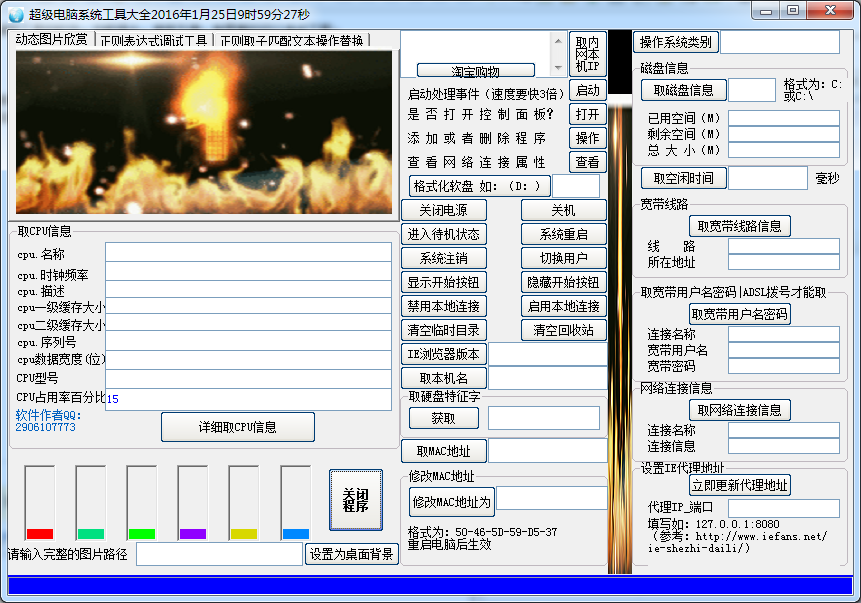Click the 清空回收站 button
Viewport: 861px width, 603px height.
click(x=563, y=330)
